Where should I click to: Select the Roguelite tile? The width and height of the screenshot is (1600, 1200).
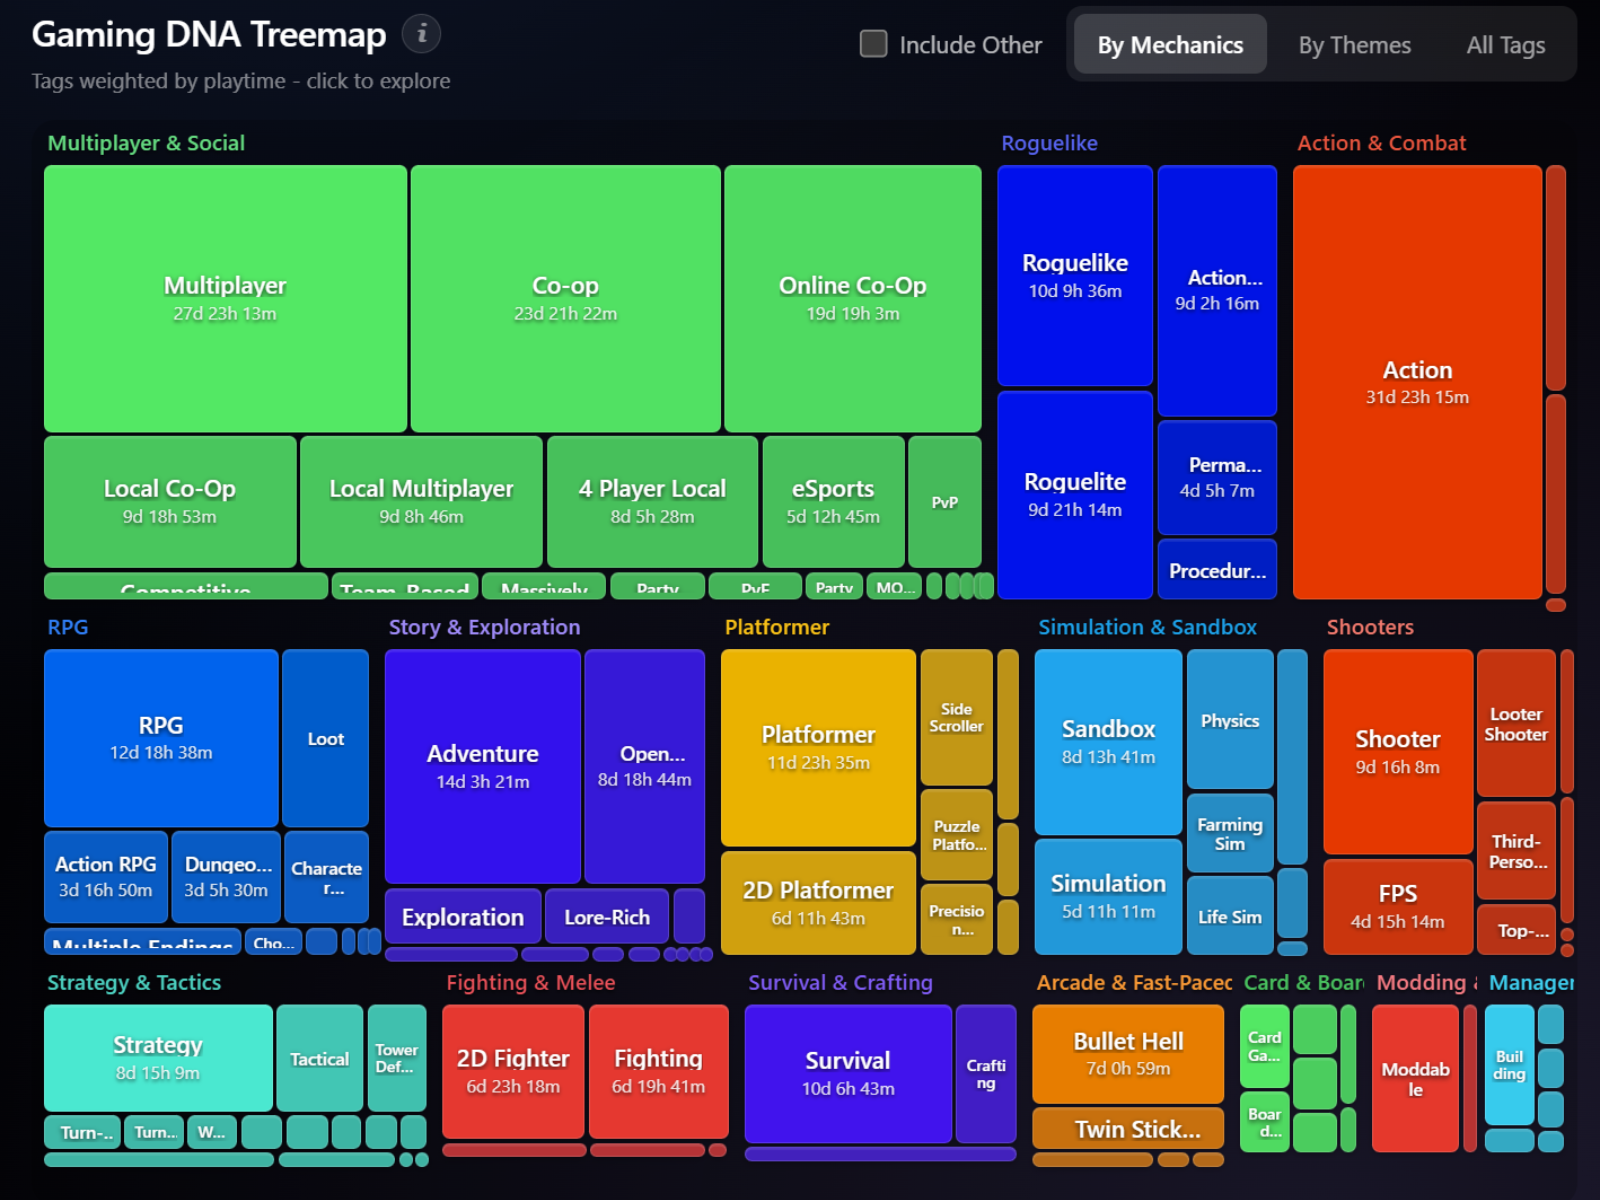pyautogui.click(x=1074, y=494)
